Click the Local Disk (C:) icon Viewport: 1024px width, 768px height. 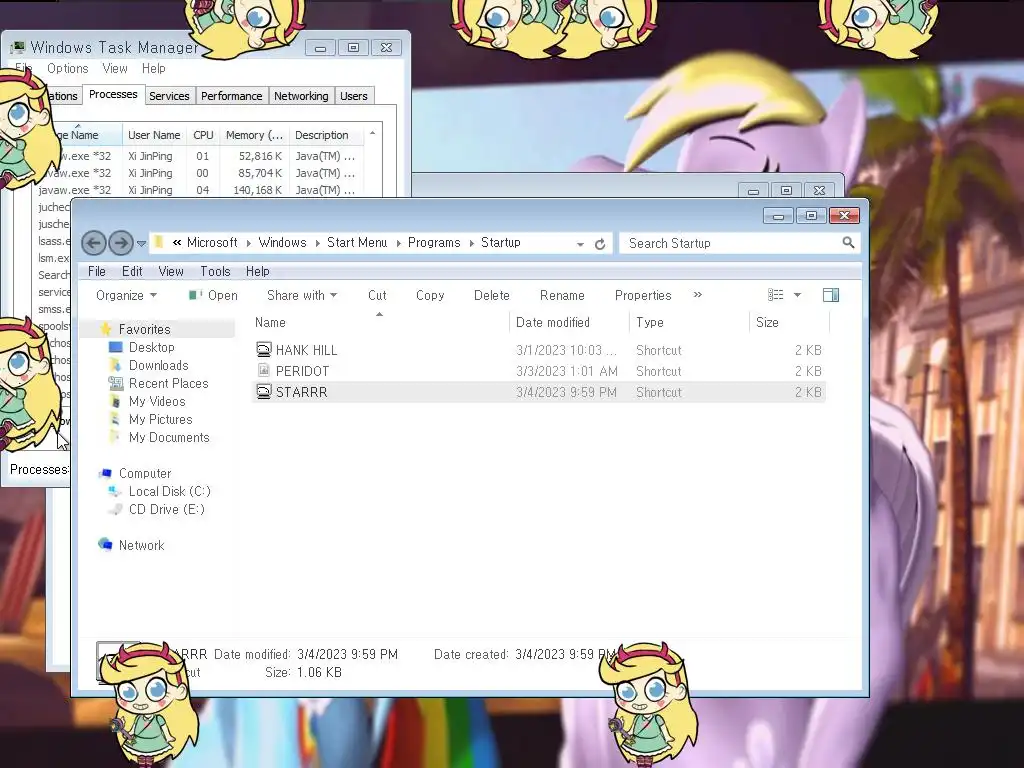point(115,490)
